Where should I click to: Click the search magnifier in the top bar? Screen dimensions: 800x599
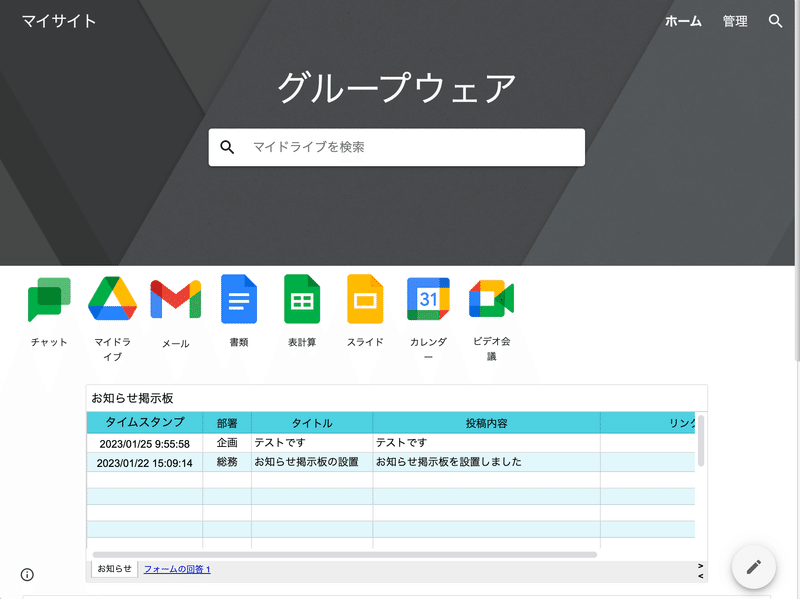point(776,20)
